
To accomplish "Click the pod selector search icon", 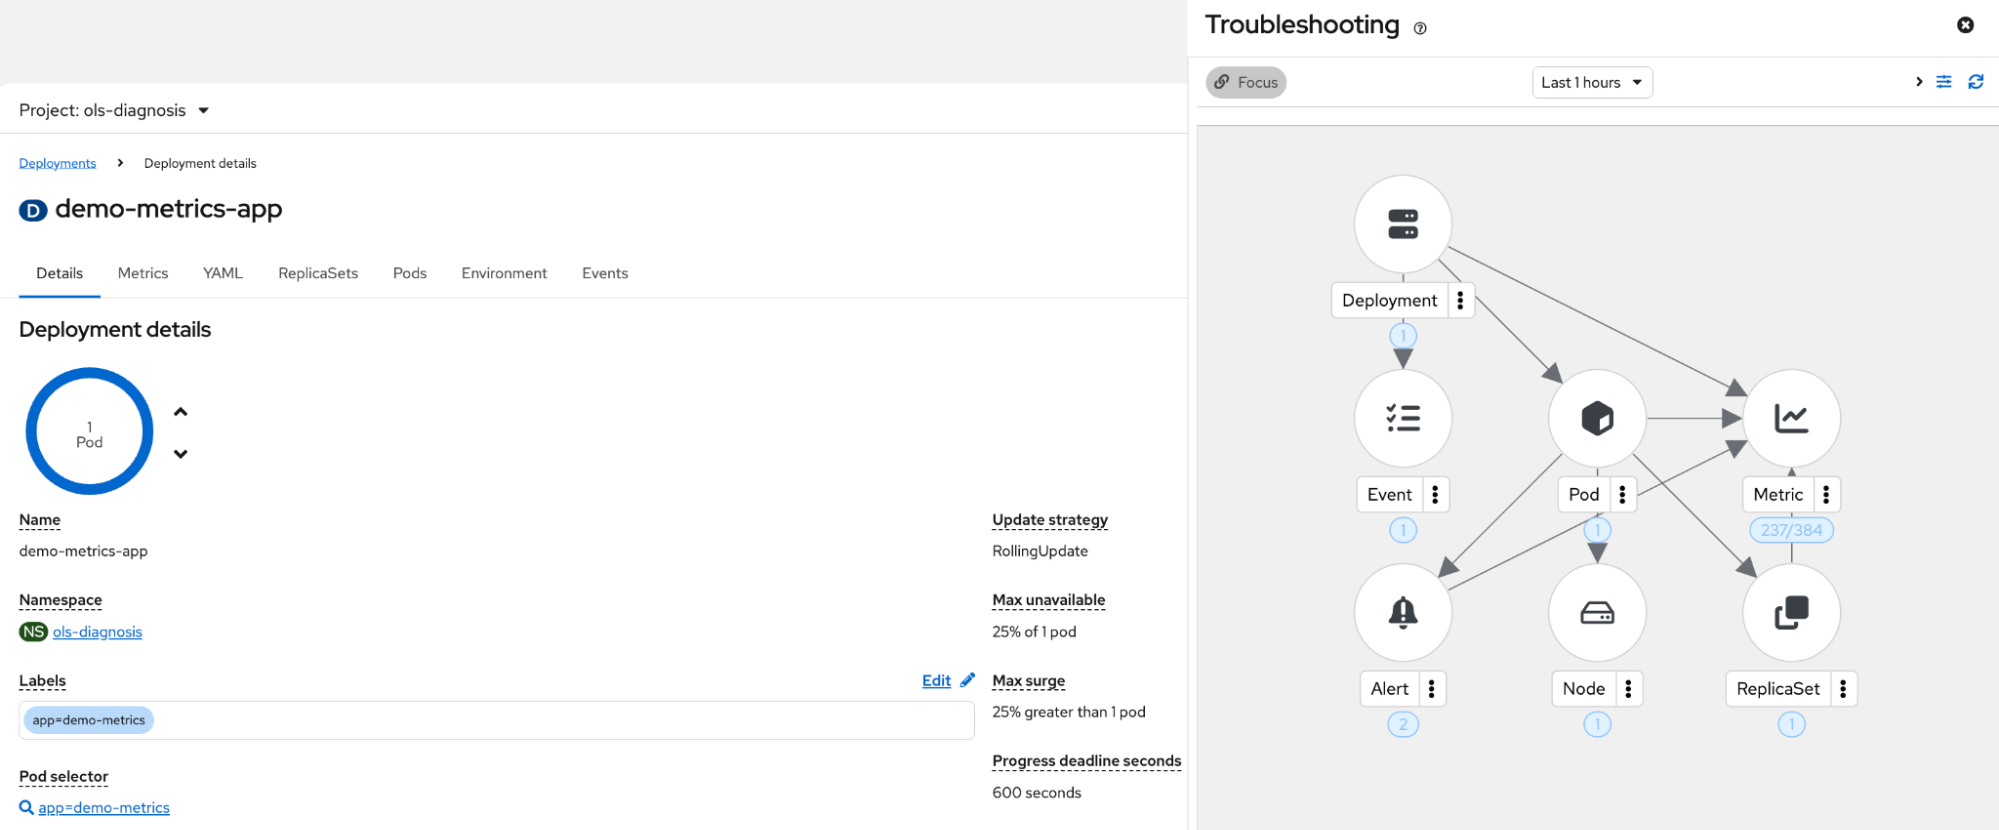I will click(26, 807).
